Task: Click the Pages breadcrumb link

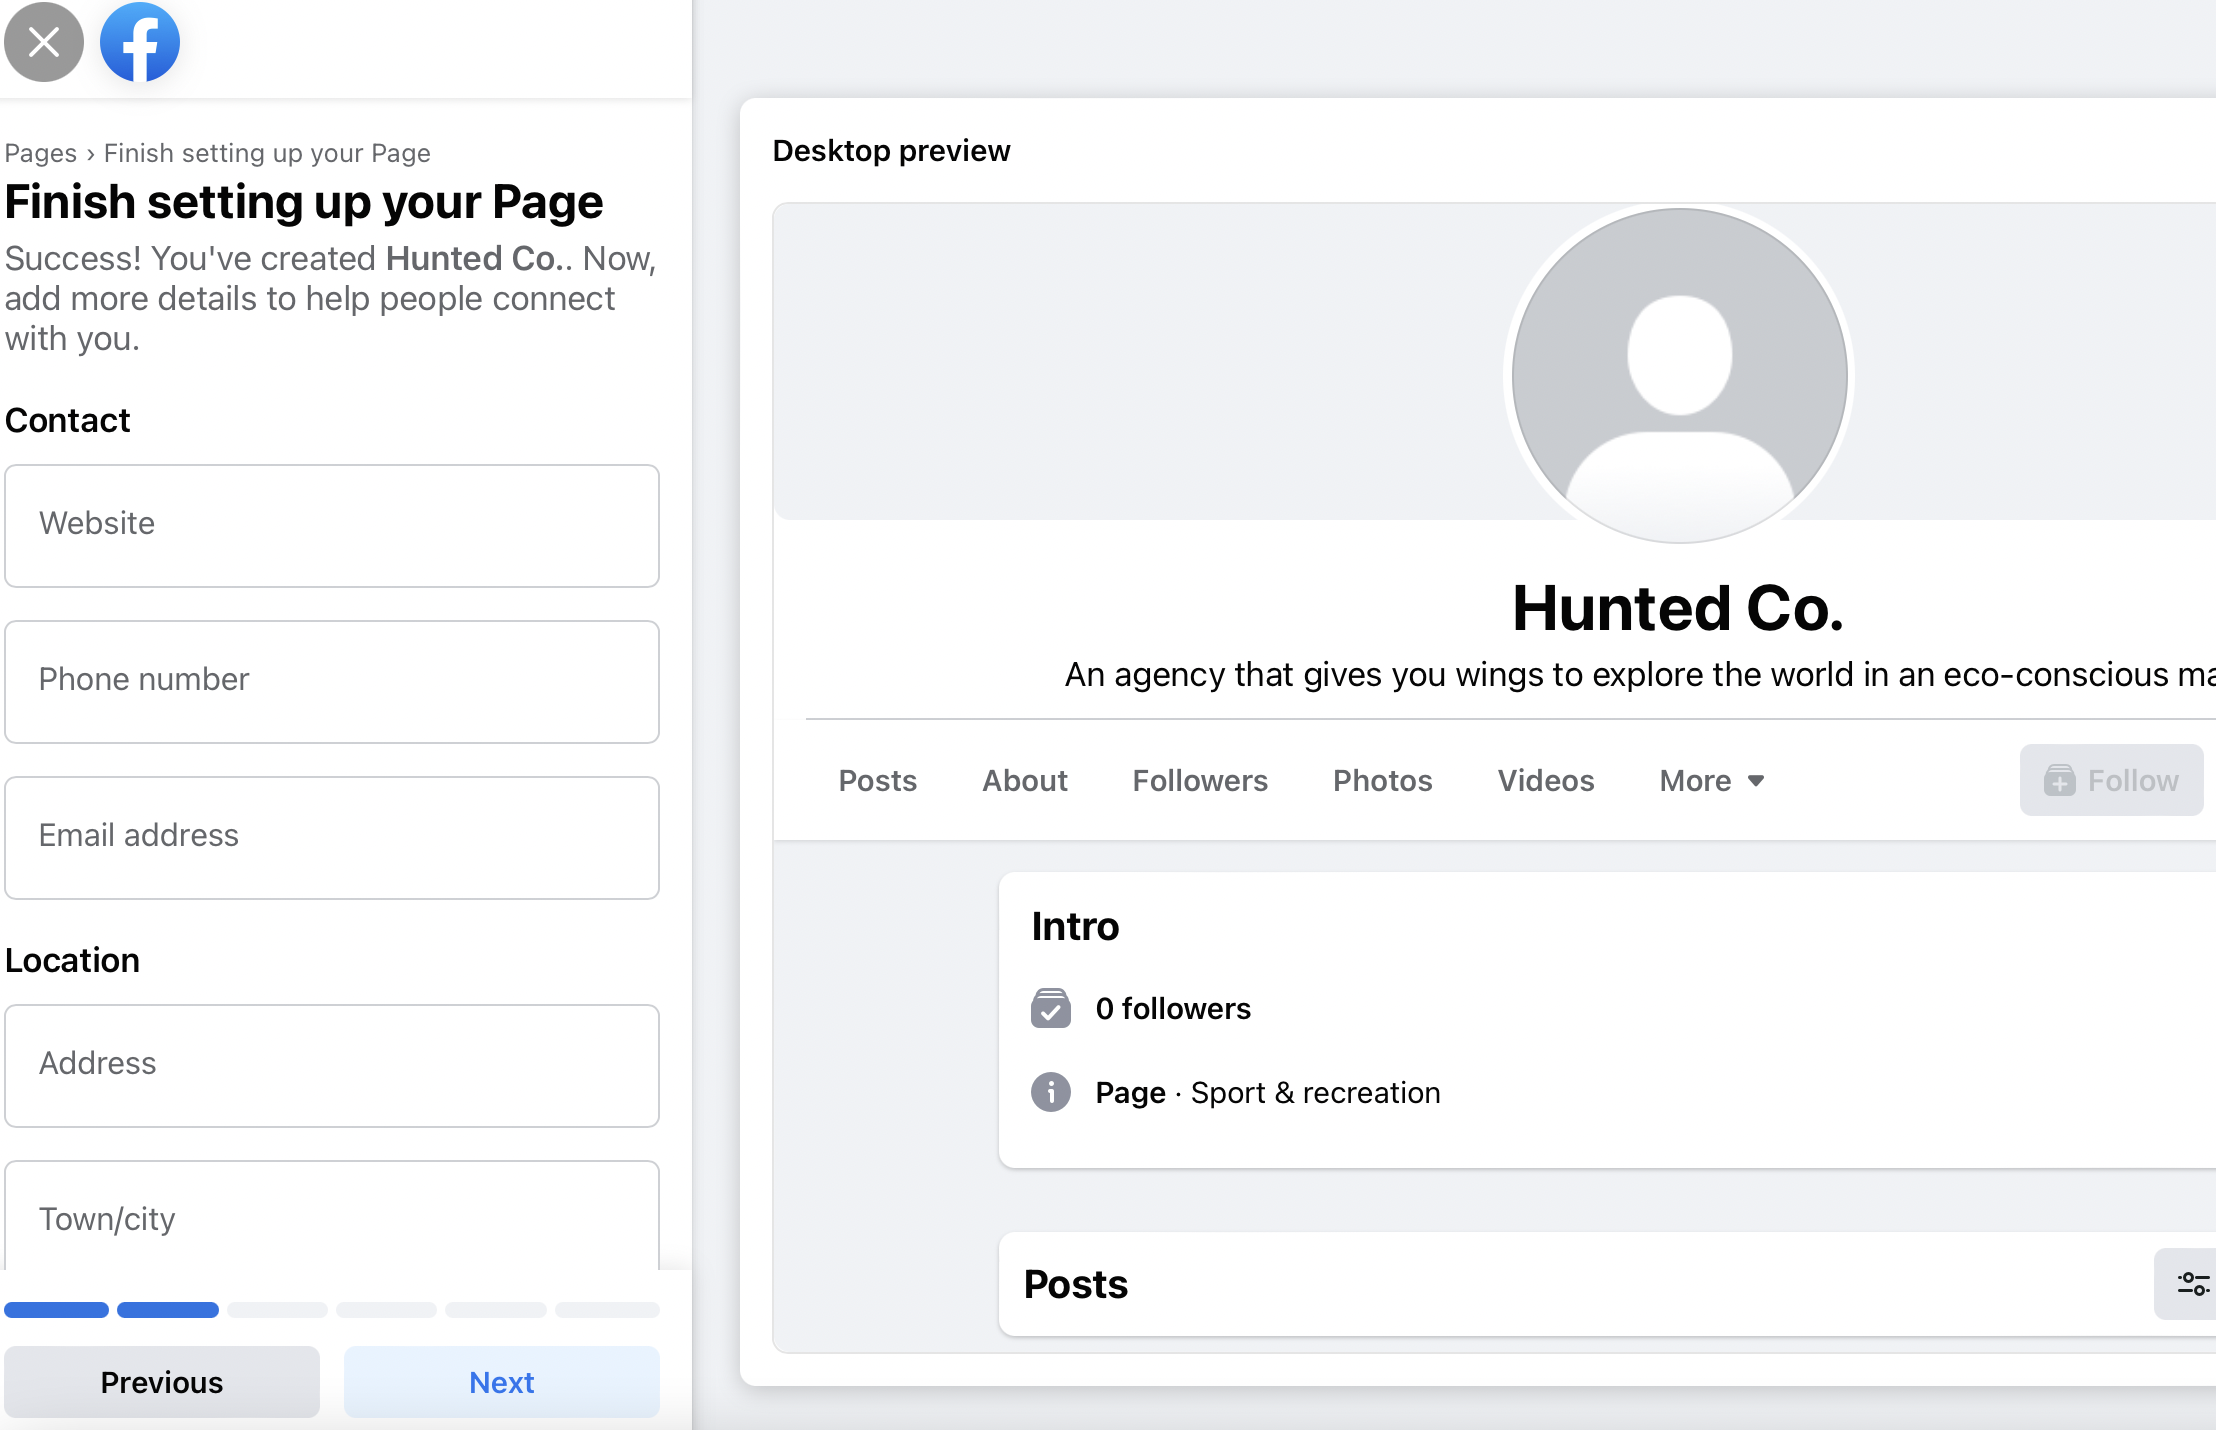Action: click(41, 153)
